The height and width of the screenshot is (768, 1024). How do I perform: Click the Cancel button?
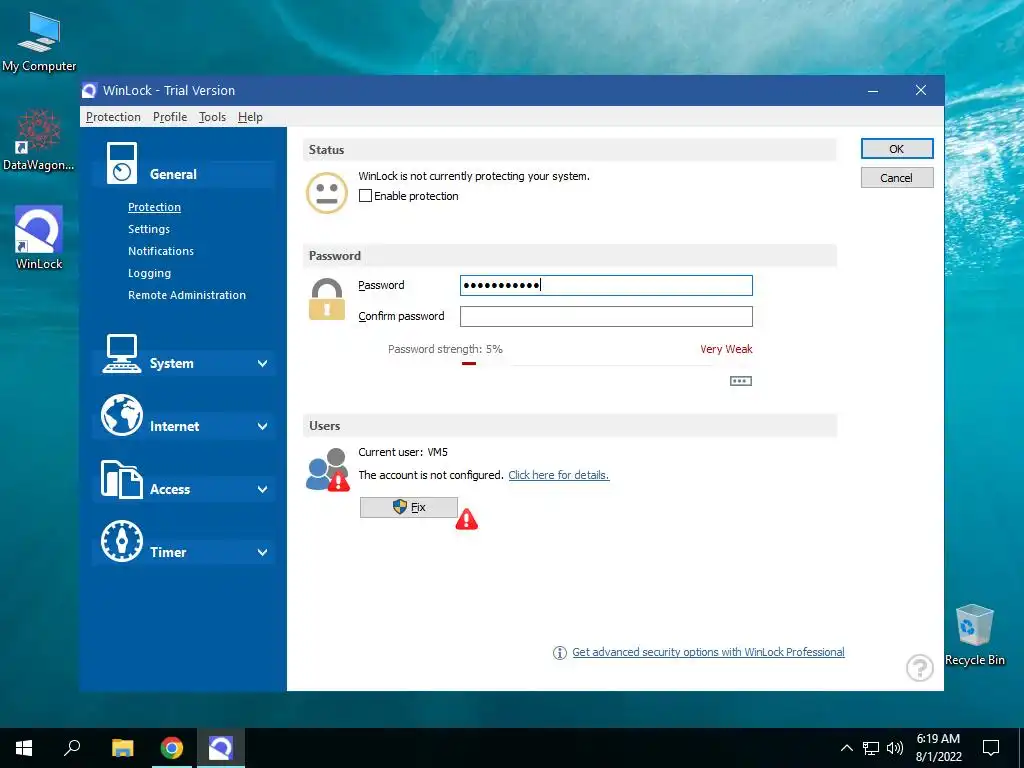pos(897,178)
